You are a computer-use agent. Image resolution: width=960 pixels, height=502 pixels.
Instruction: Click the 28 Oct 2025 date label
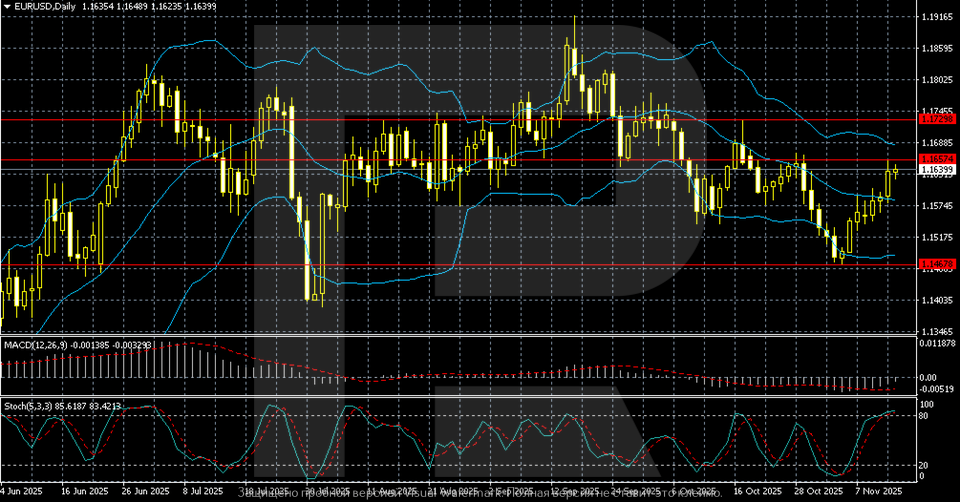click(813, 492)
